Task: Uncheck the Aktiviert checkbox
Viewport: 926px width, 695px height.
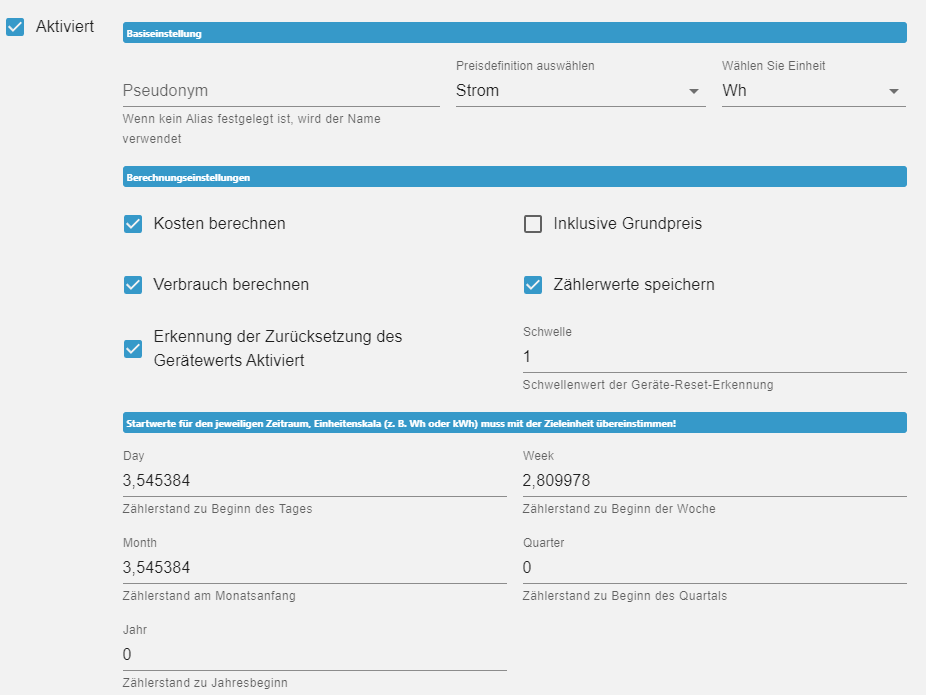Action: [15, 27]
